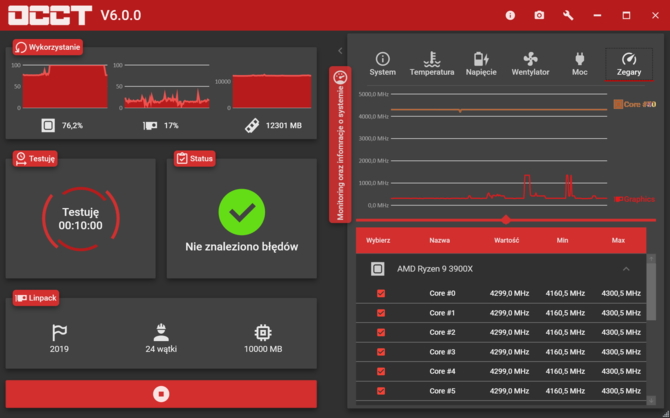Uncheck the Core #2 checkbox
Screen dimensions: 670x418
pyautogui.click(x=381, y=332)
